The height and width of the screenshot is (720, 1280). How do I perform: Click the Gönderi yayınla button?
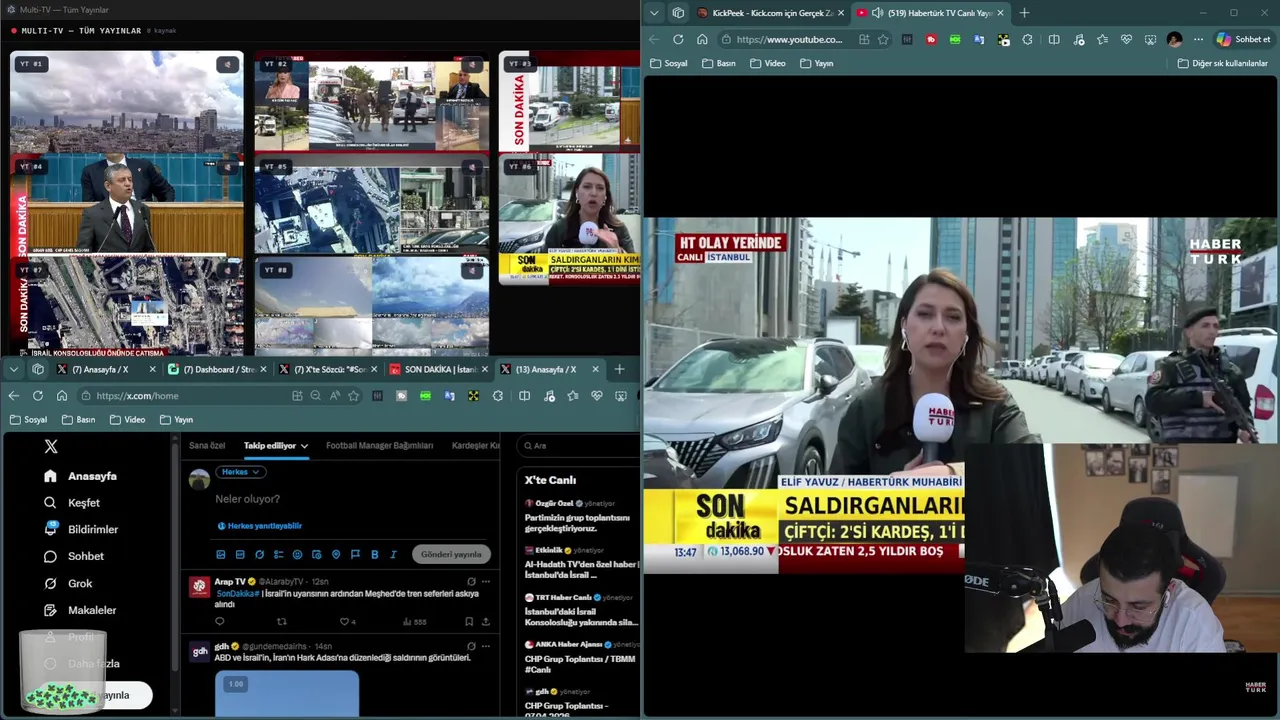pos(451,554)
